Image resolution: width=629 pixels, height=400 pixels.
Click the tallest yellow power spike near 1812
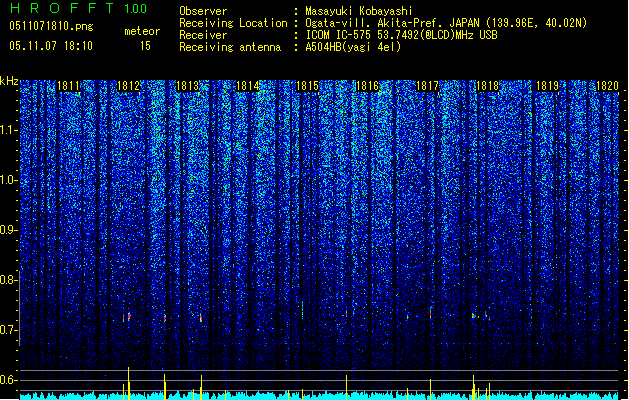(x=129, y=383)
